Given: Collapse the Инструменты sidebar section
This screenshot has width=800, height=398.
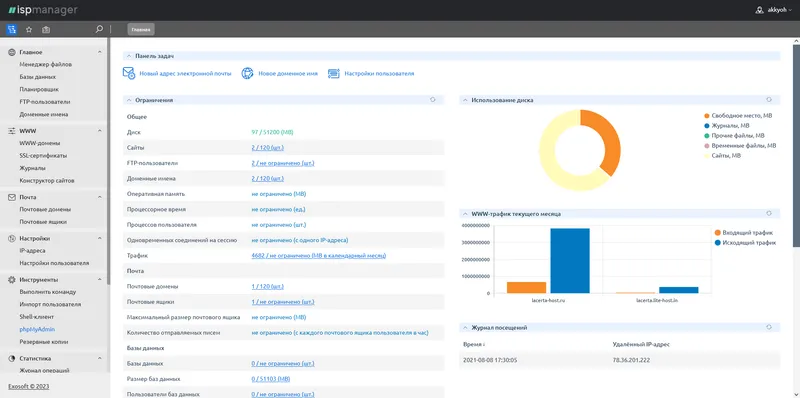Looking at the screenshot, I should pos(100,280).
